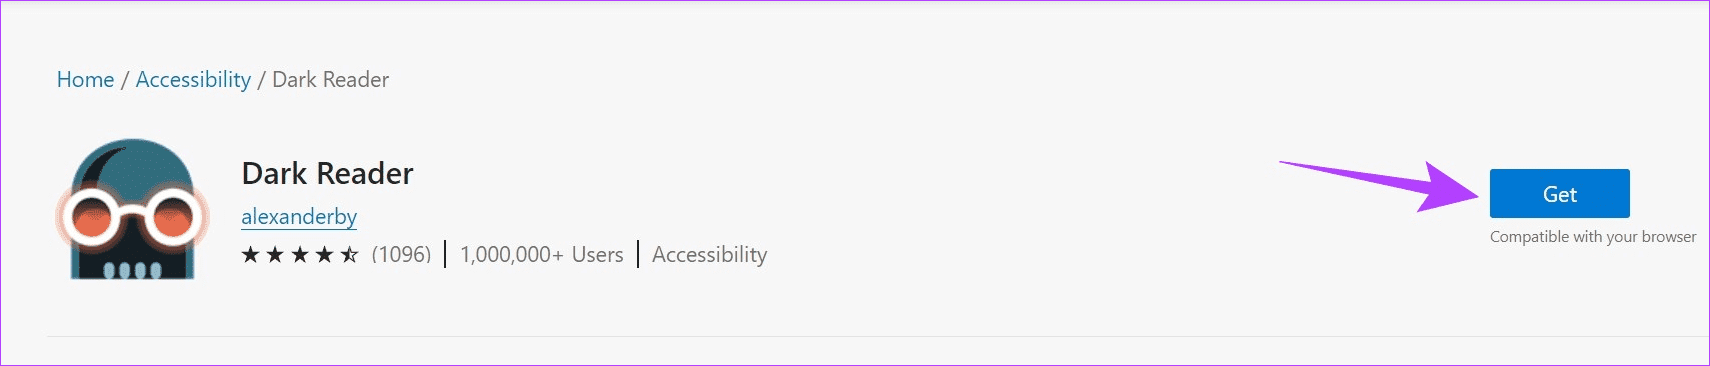Image resolution: width=1710 pixels, height=366 pixels.
Task: Open the alexanderby publisher link
Action: pos(299,217)
